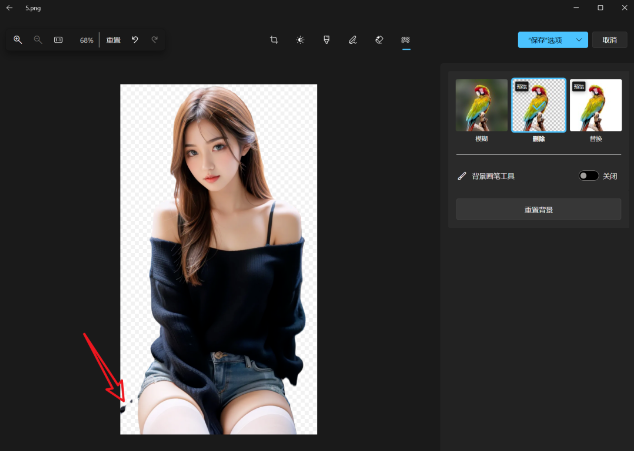
Task: Choose the remove background parrot thumbnail
Action: [x=538, y=106]
